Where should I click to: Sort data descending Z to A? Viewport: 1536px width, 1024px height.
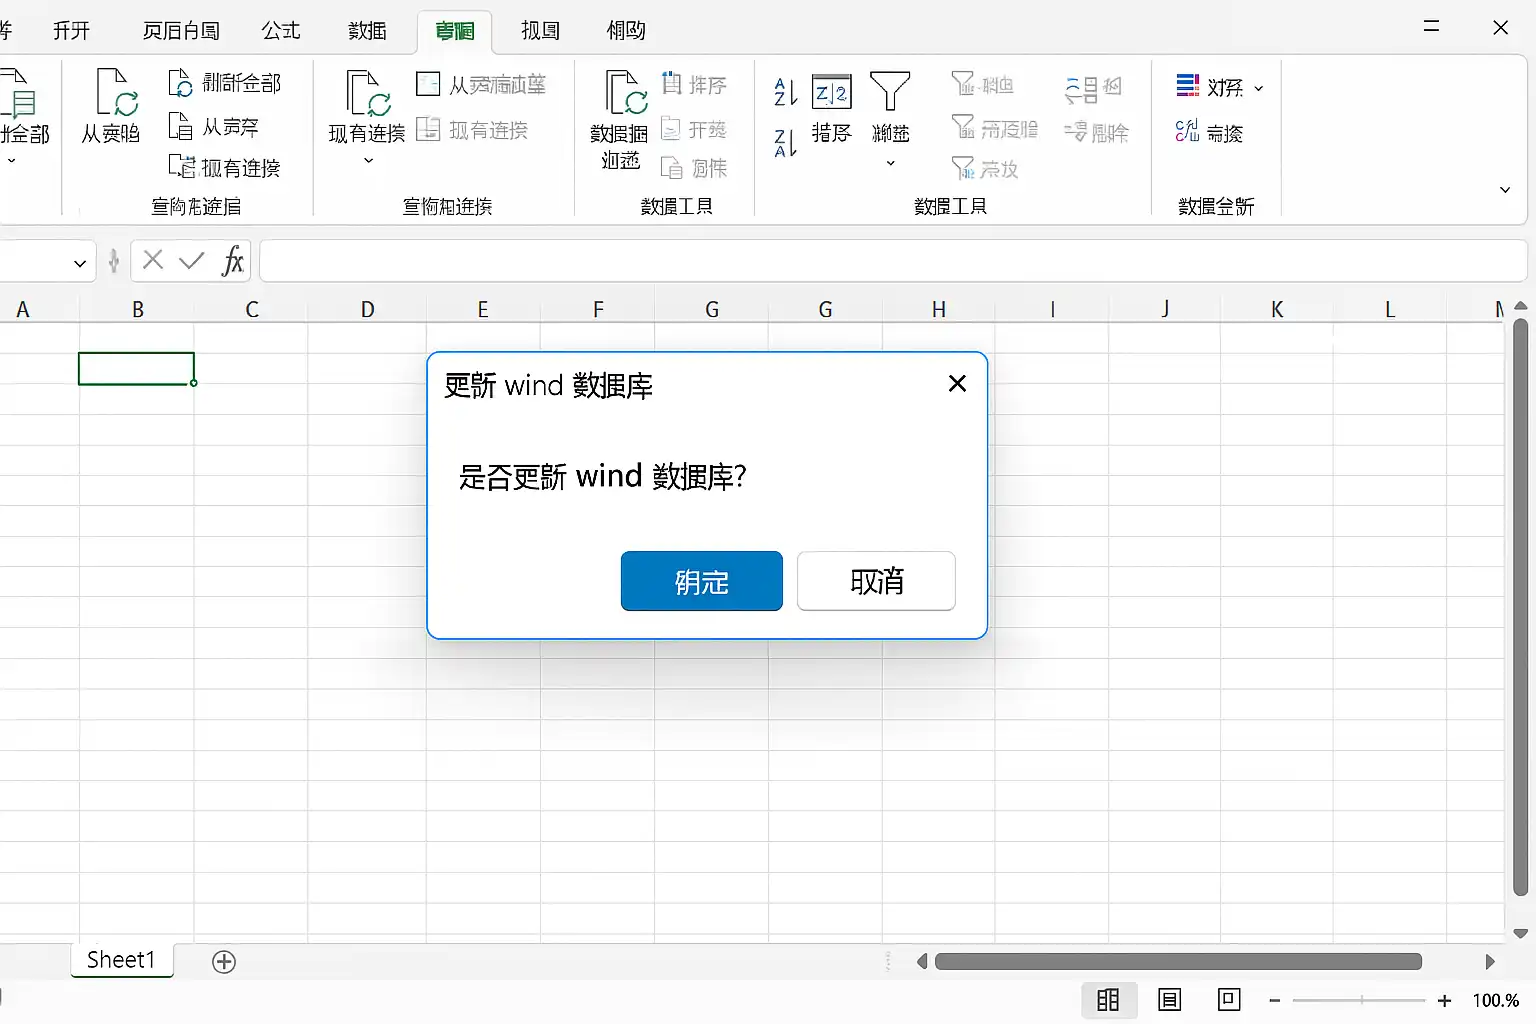pos(784,143)
